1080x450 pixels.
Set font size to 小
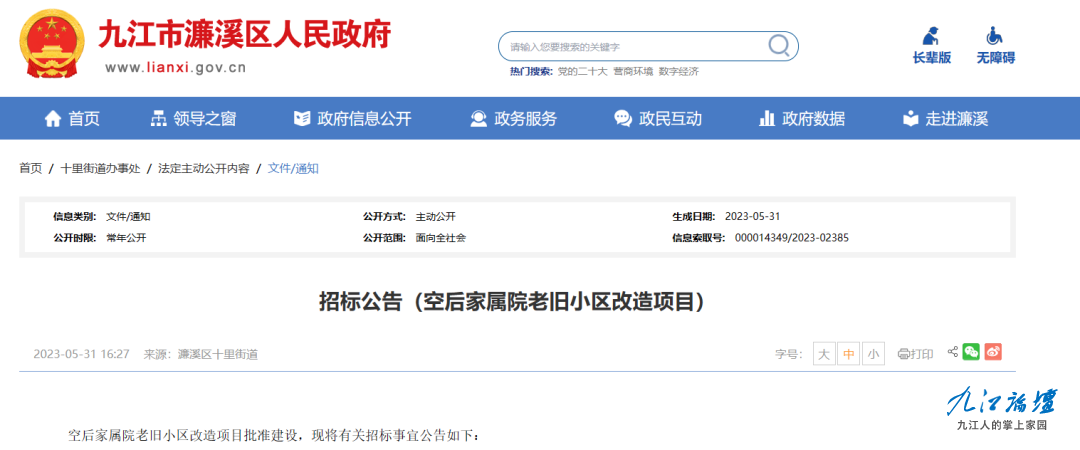(x=874, y=354)
